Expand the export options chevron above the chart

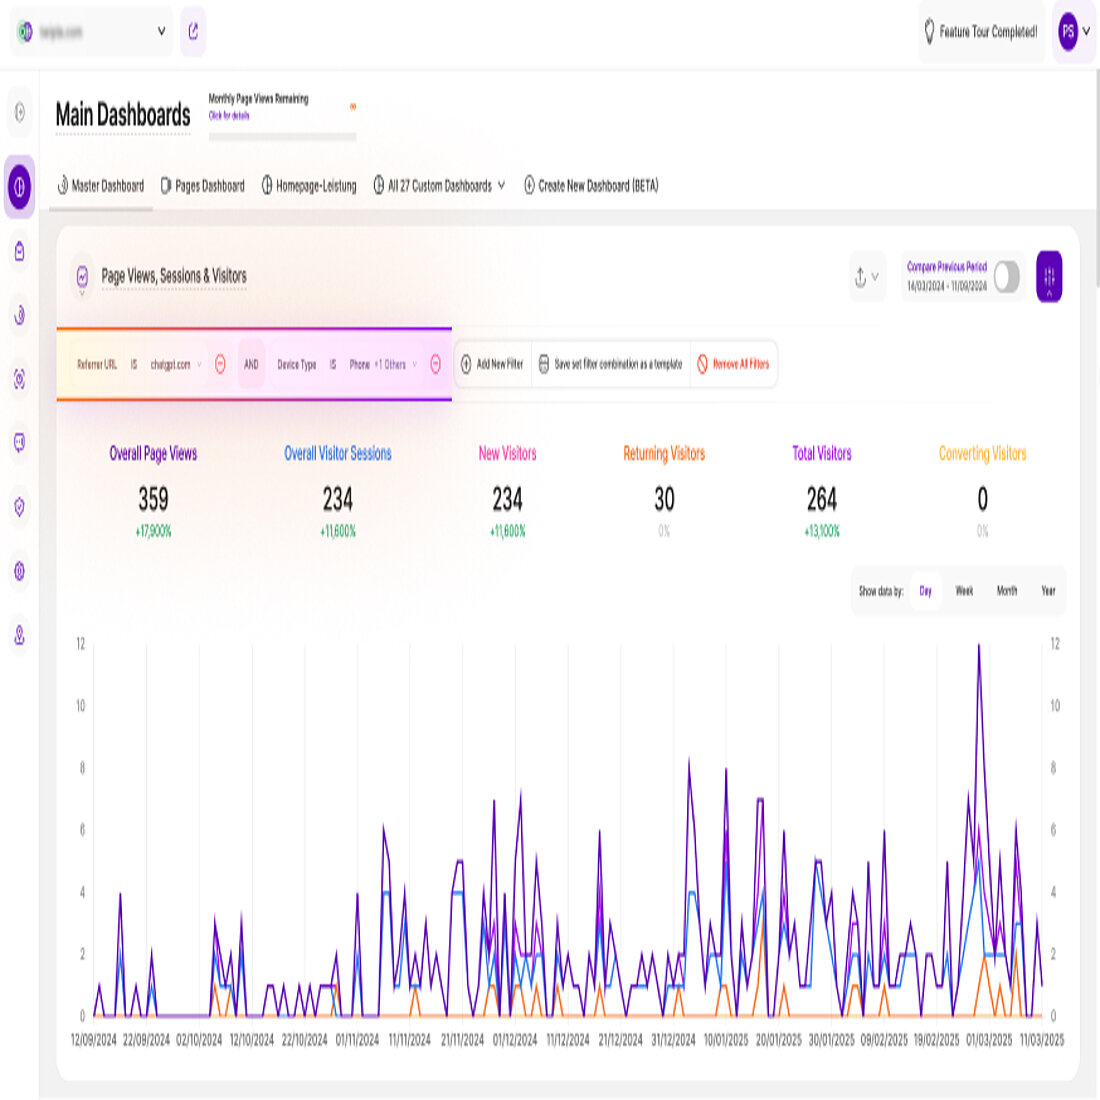[x=876, y=277]
